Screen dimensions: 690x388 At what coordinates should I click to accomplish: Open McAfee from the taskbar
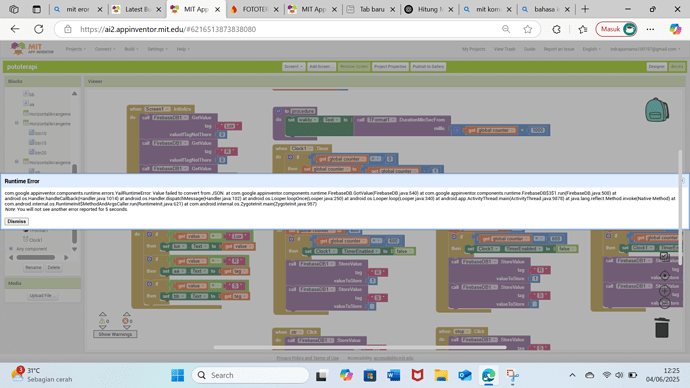(x=417, y=375)
